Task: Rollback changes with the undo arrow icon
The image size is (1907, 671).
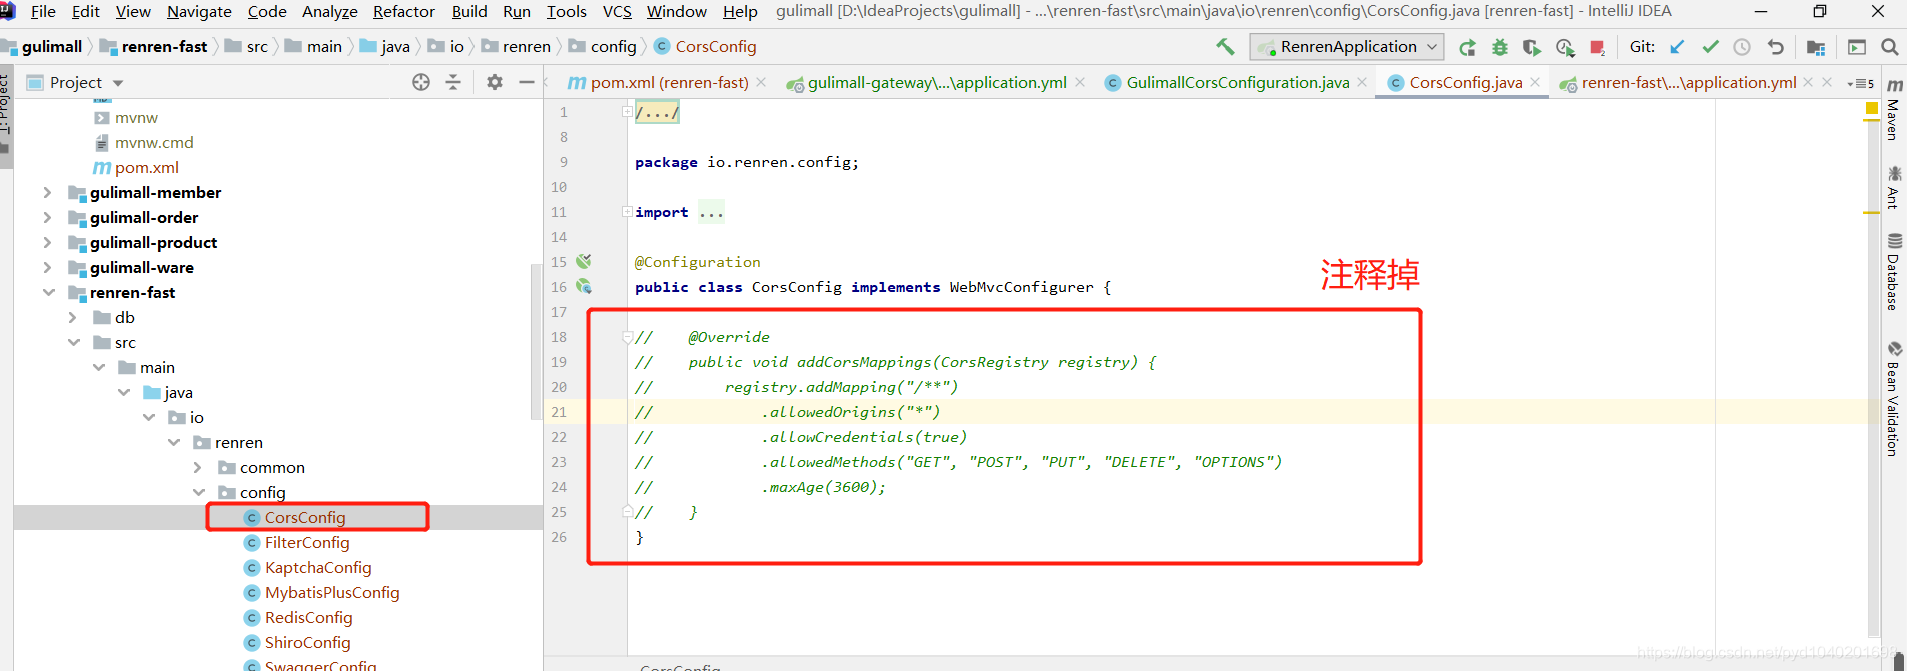Action: 1775,47
